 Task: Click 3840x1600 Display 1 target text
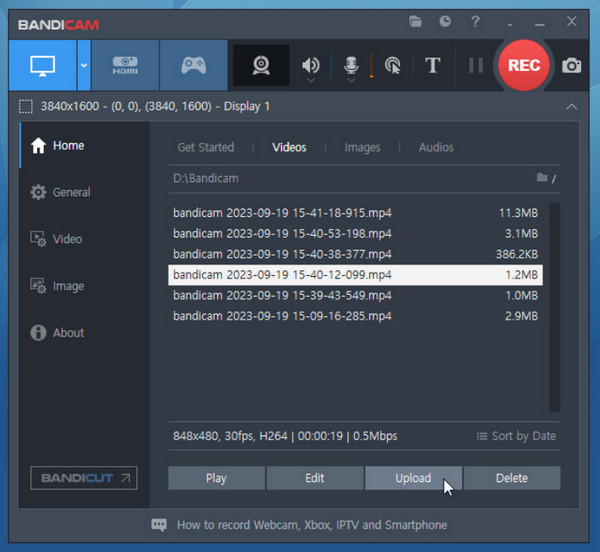click(155, 106)
